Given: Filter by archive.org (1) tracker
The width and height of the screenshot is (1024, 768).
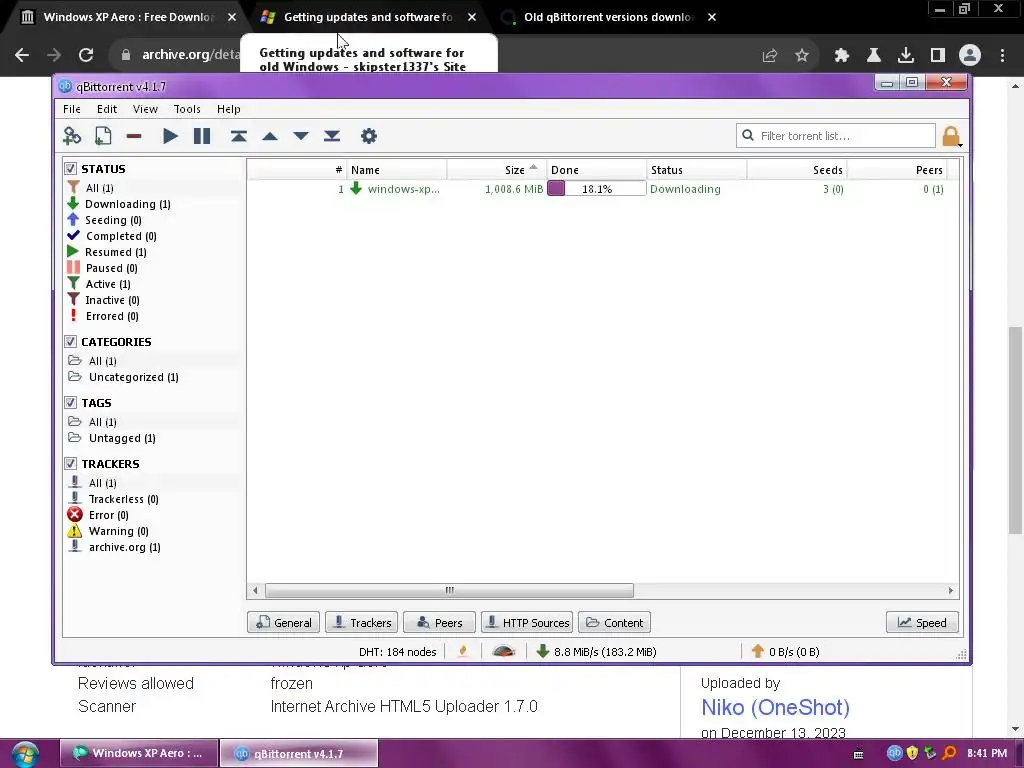Looking at the screenshot, I should tap(125, 547).
